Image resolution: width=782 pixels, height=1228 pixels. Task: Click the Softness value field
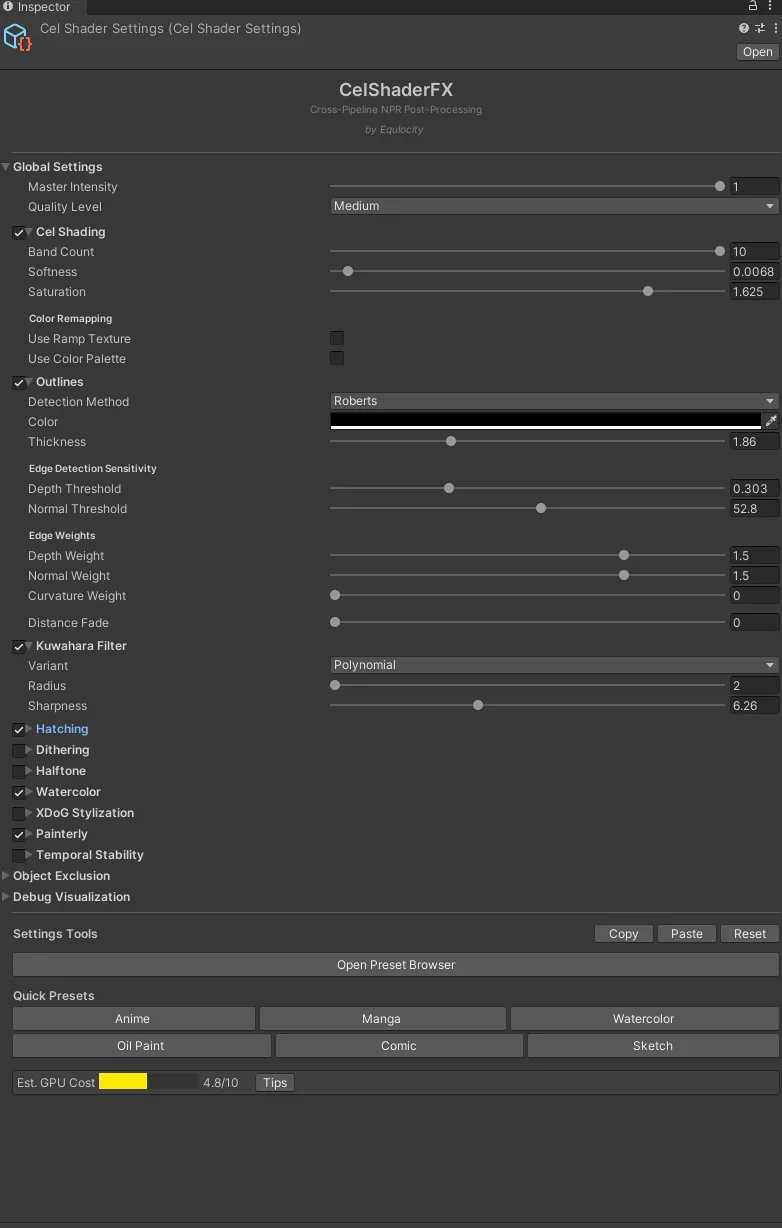point(754,272)
